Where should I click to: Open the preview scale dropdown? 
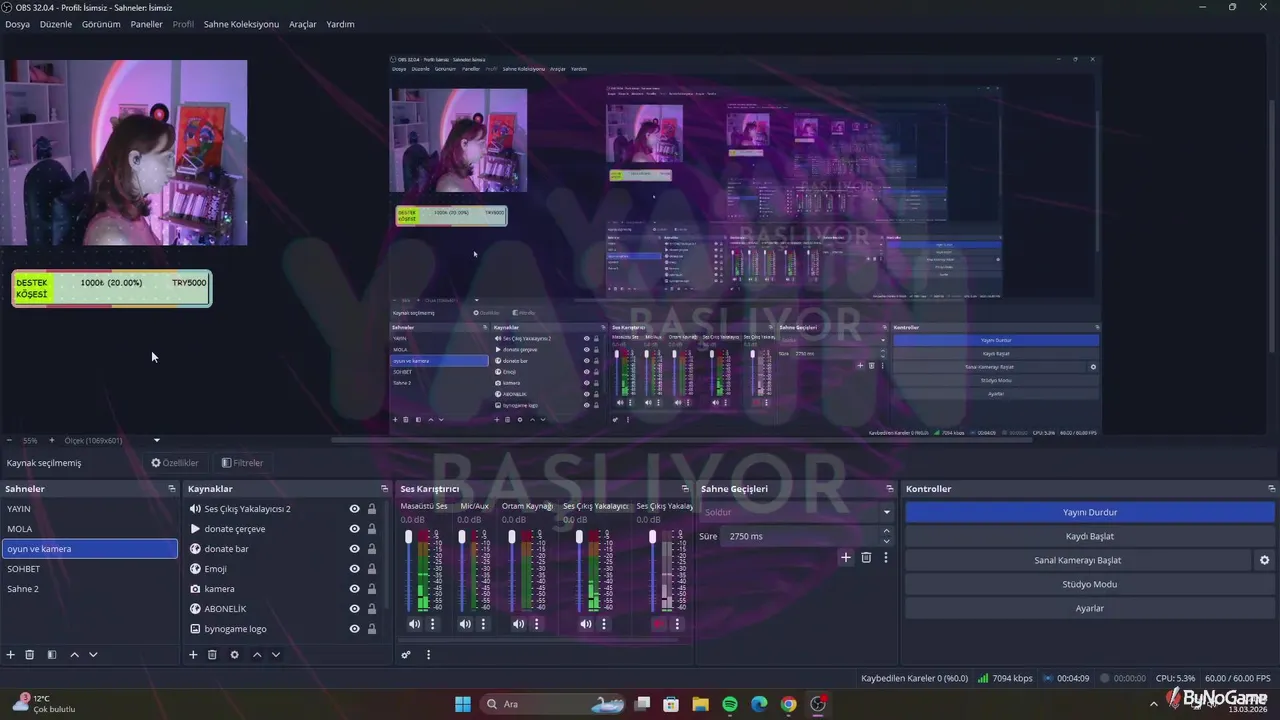click(x=156, y=440)
